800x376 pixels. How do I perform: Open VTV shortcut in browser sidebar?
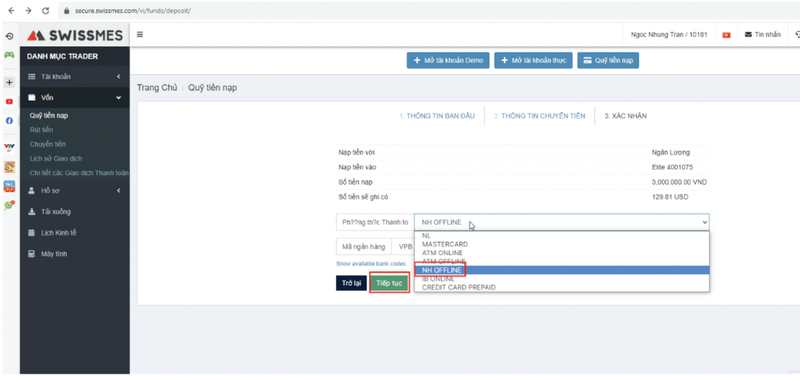click(x=9, y=147)
